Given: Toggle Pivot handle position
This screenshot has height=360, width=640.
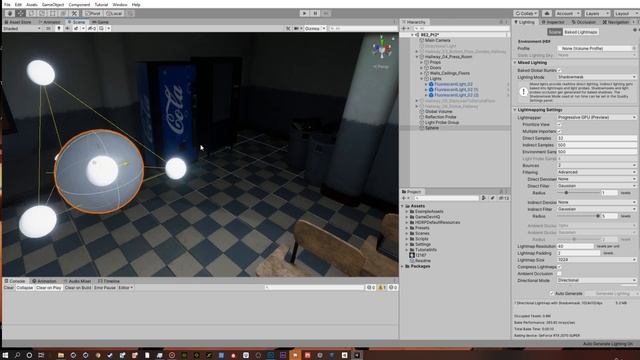Looking at the screenshot, I should 93,13.
